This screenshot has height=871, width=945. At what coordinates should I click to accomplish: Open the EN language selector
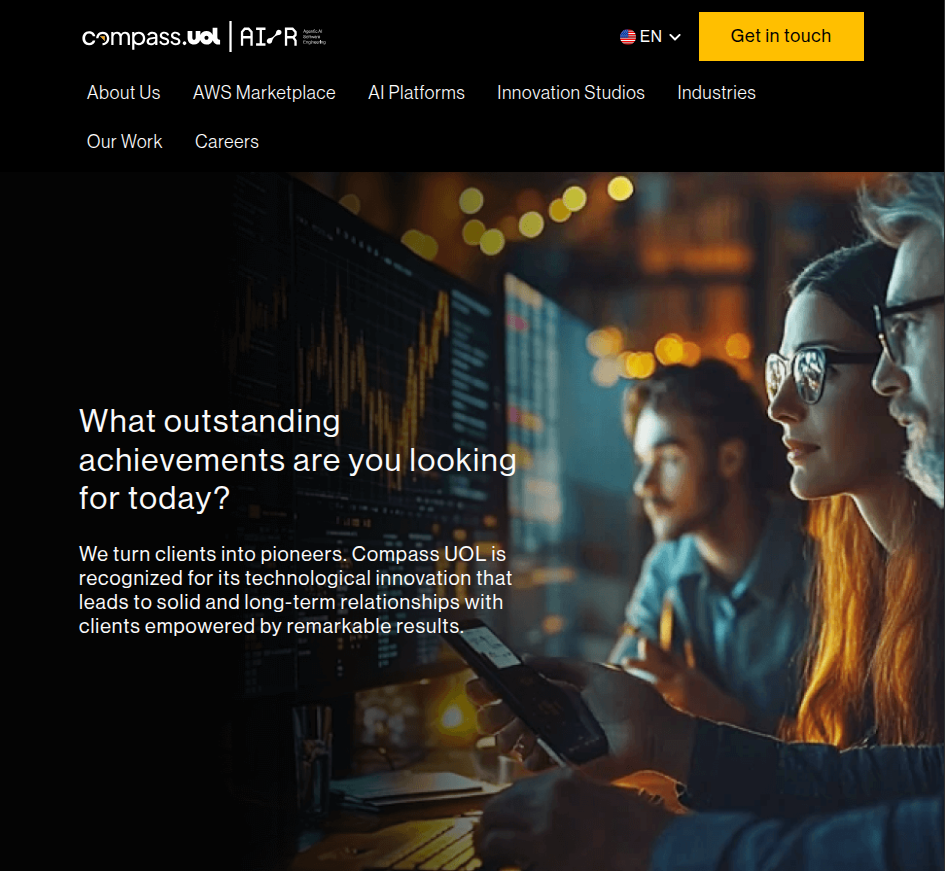click(x=650, y=37)
